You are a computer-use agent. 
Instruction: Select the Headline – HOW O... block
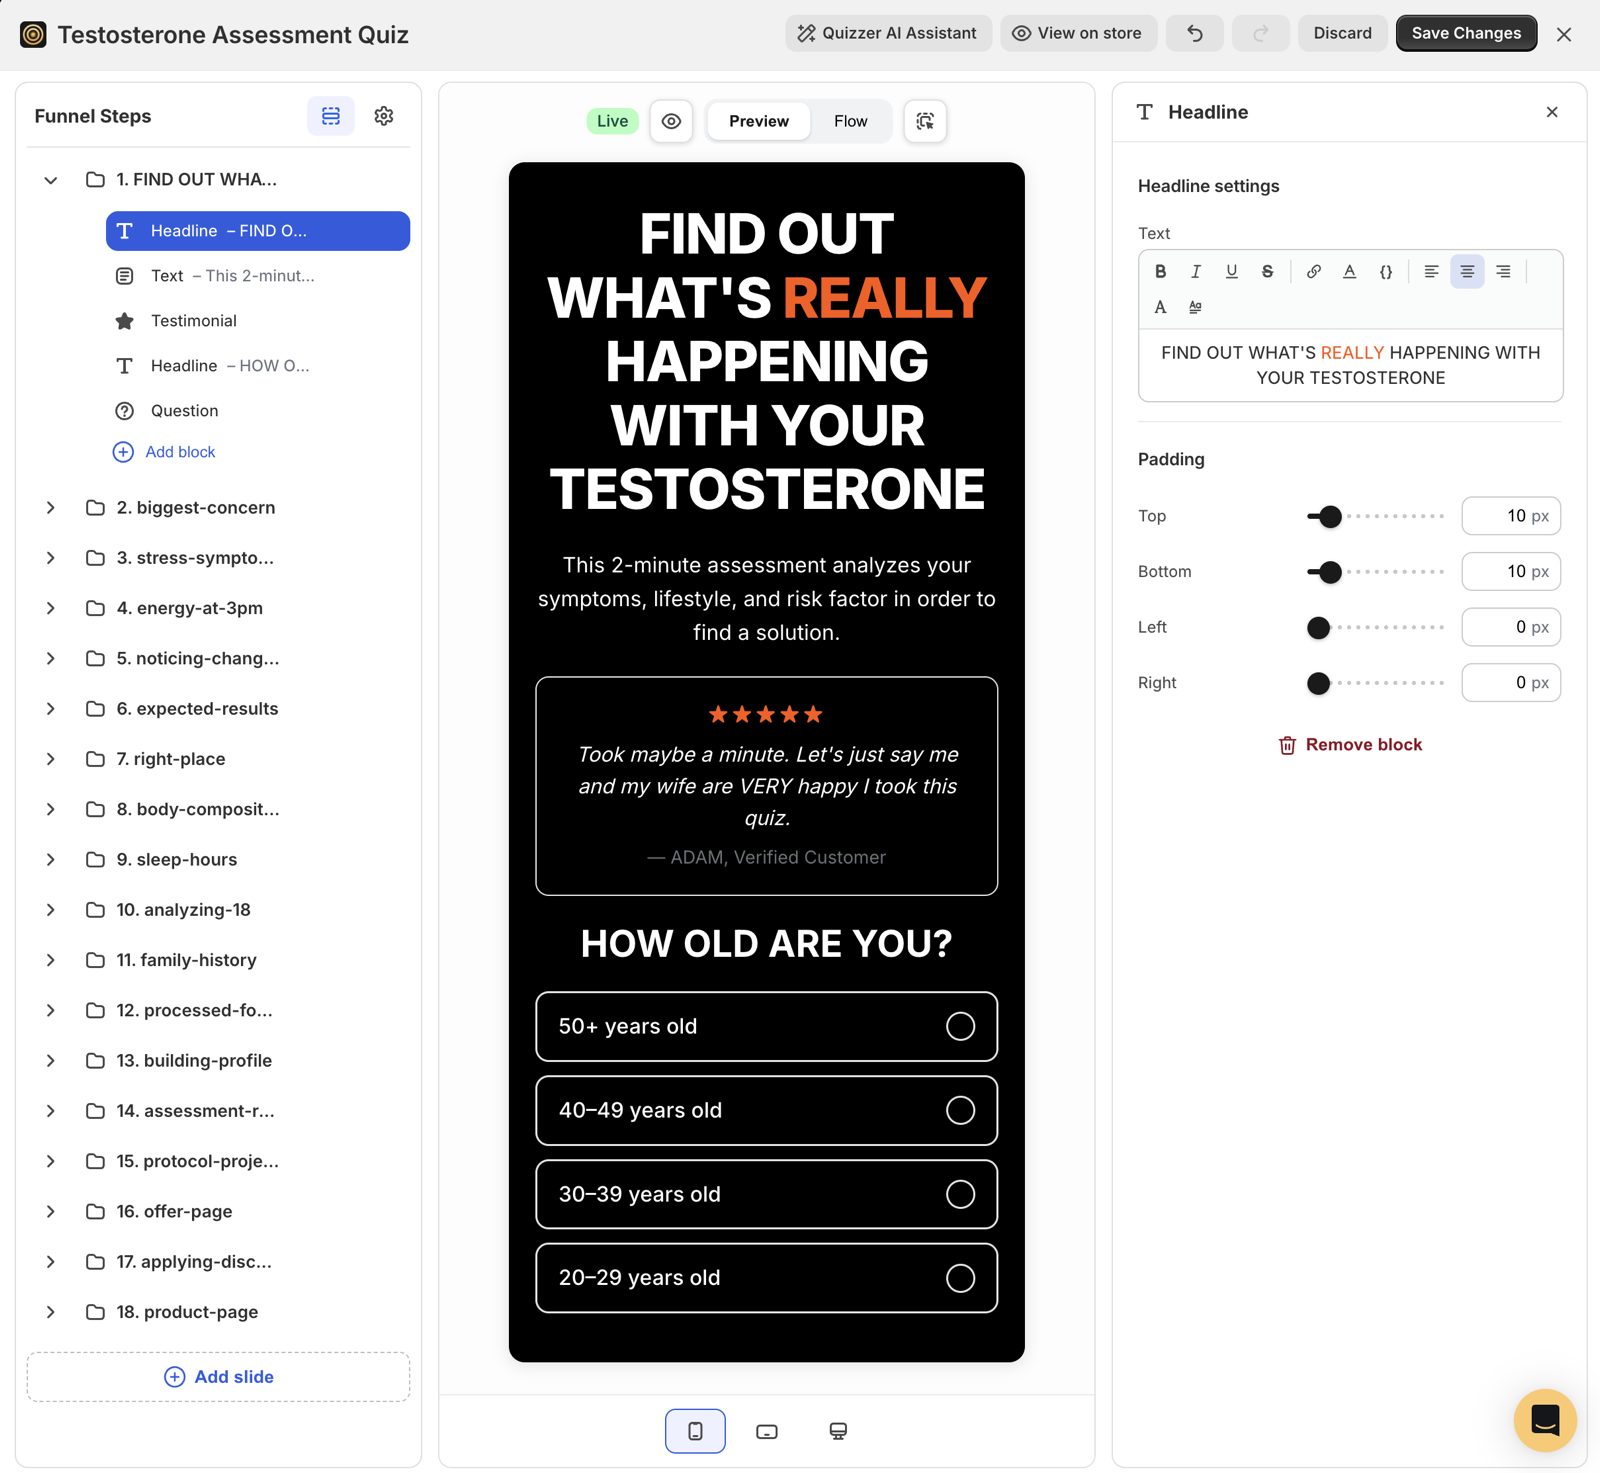click(x=258, y=366)
